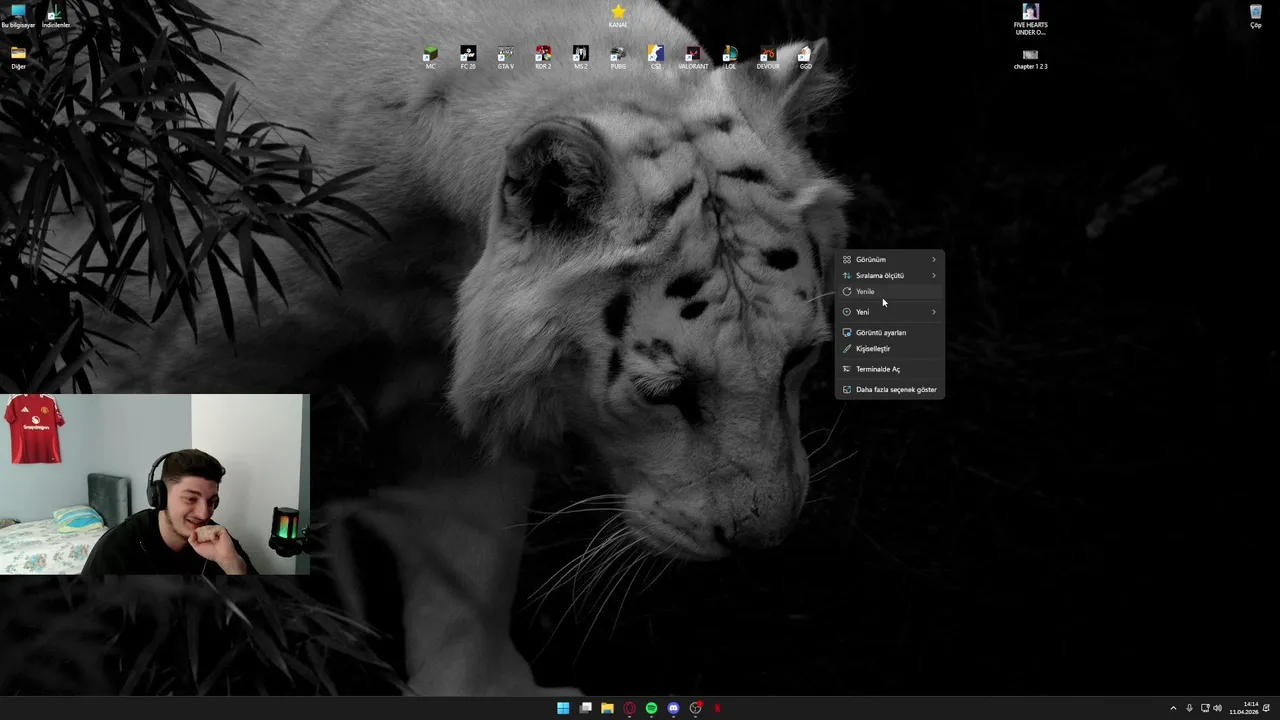
Task: Open File Explorer from the taskbar
Action: [x=607, y=708]
